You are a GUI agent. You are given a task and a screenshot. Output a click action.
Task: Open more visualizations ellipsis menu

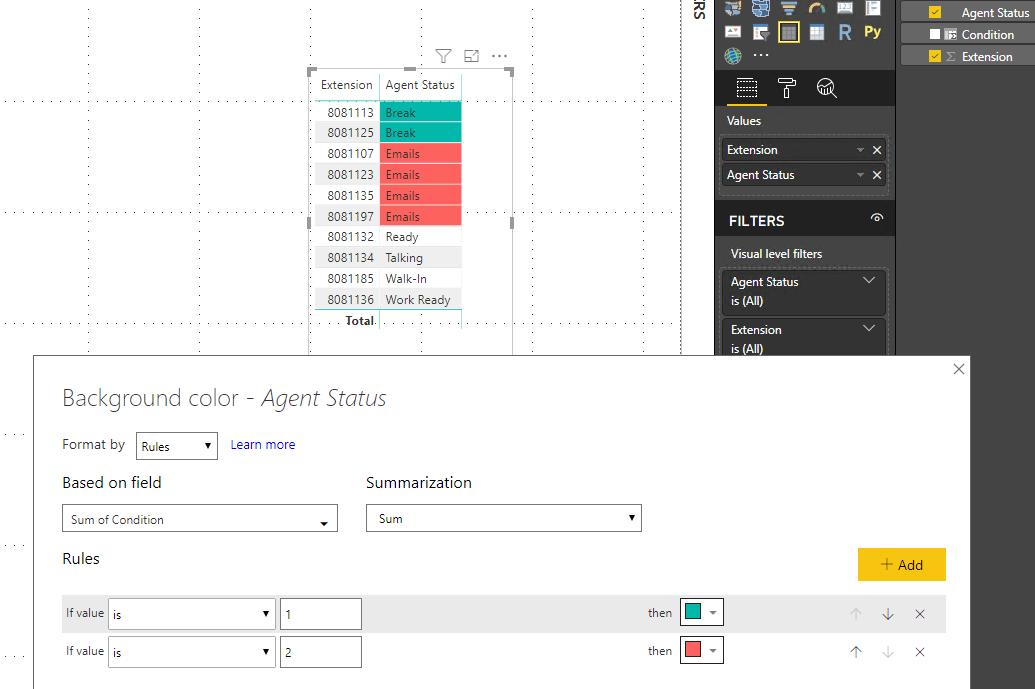pos(760,55)
